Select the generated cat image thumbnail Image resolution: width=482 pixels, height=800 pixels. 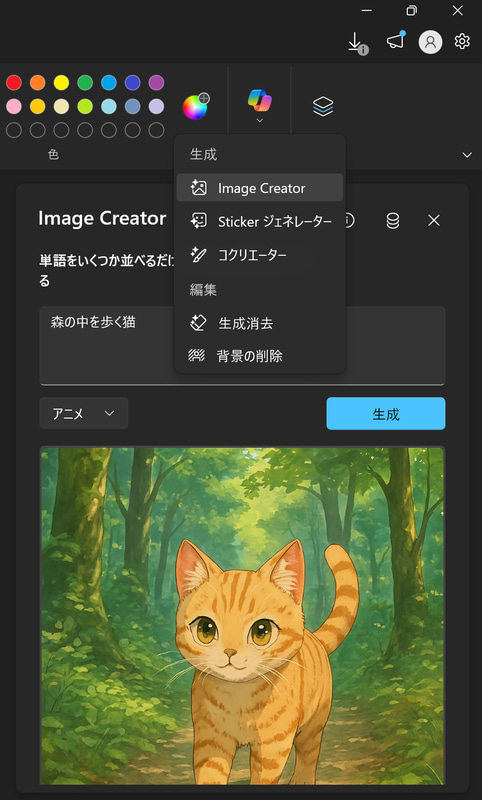(242, 616)
